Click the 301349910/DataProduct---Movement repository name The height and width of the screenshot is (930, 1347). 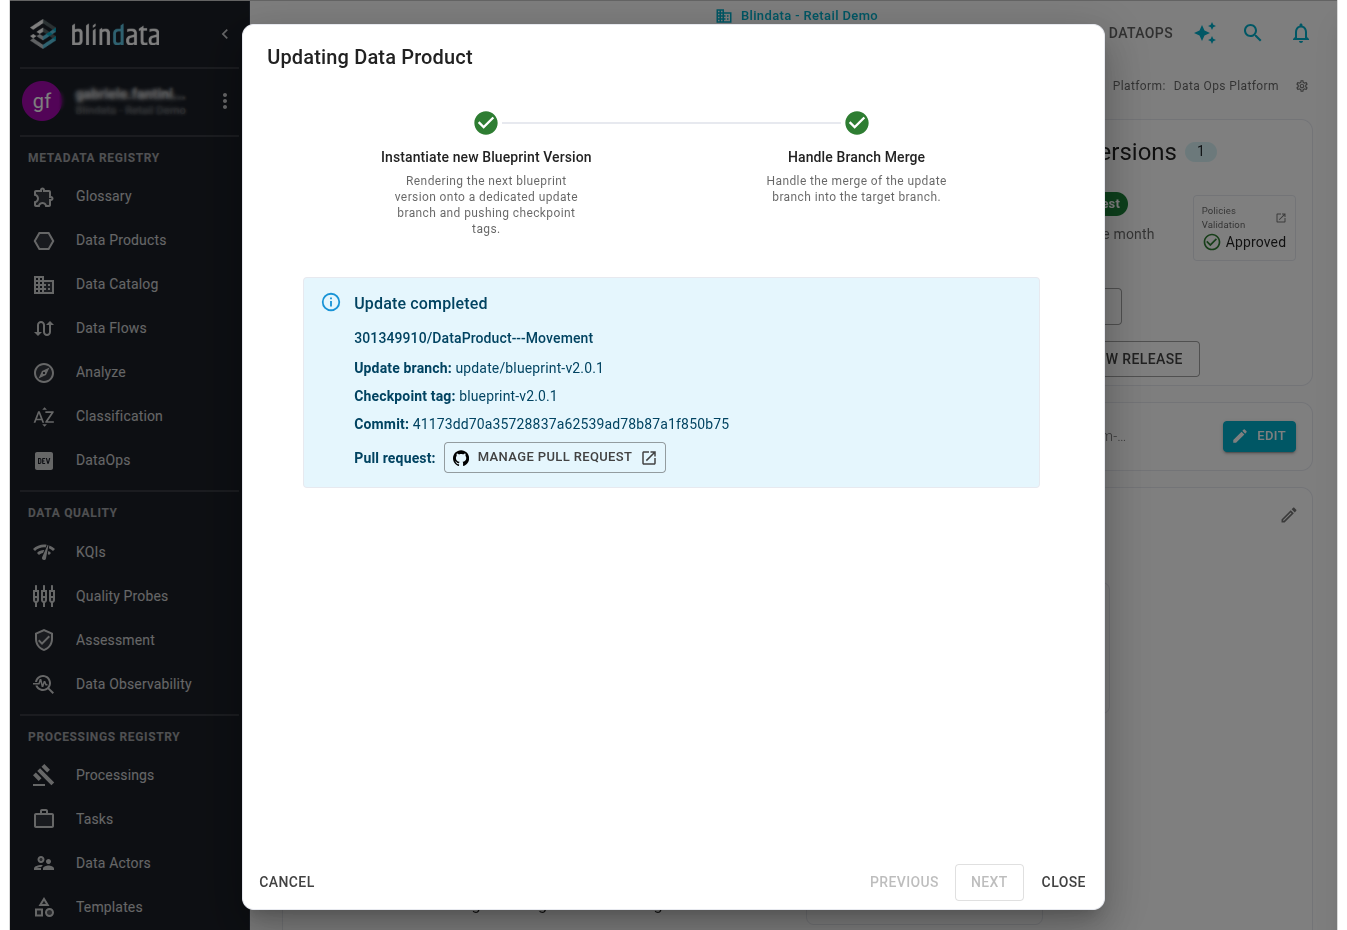point(474,338)
